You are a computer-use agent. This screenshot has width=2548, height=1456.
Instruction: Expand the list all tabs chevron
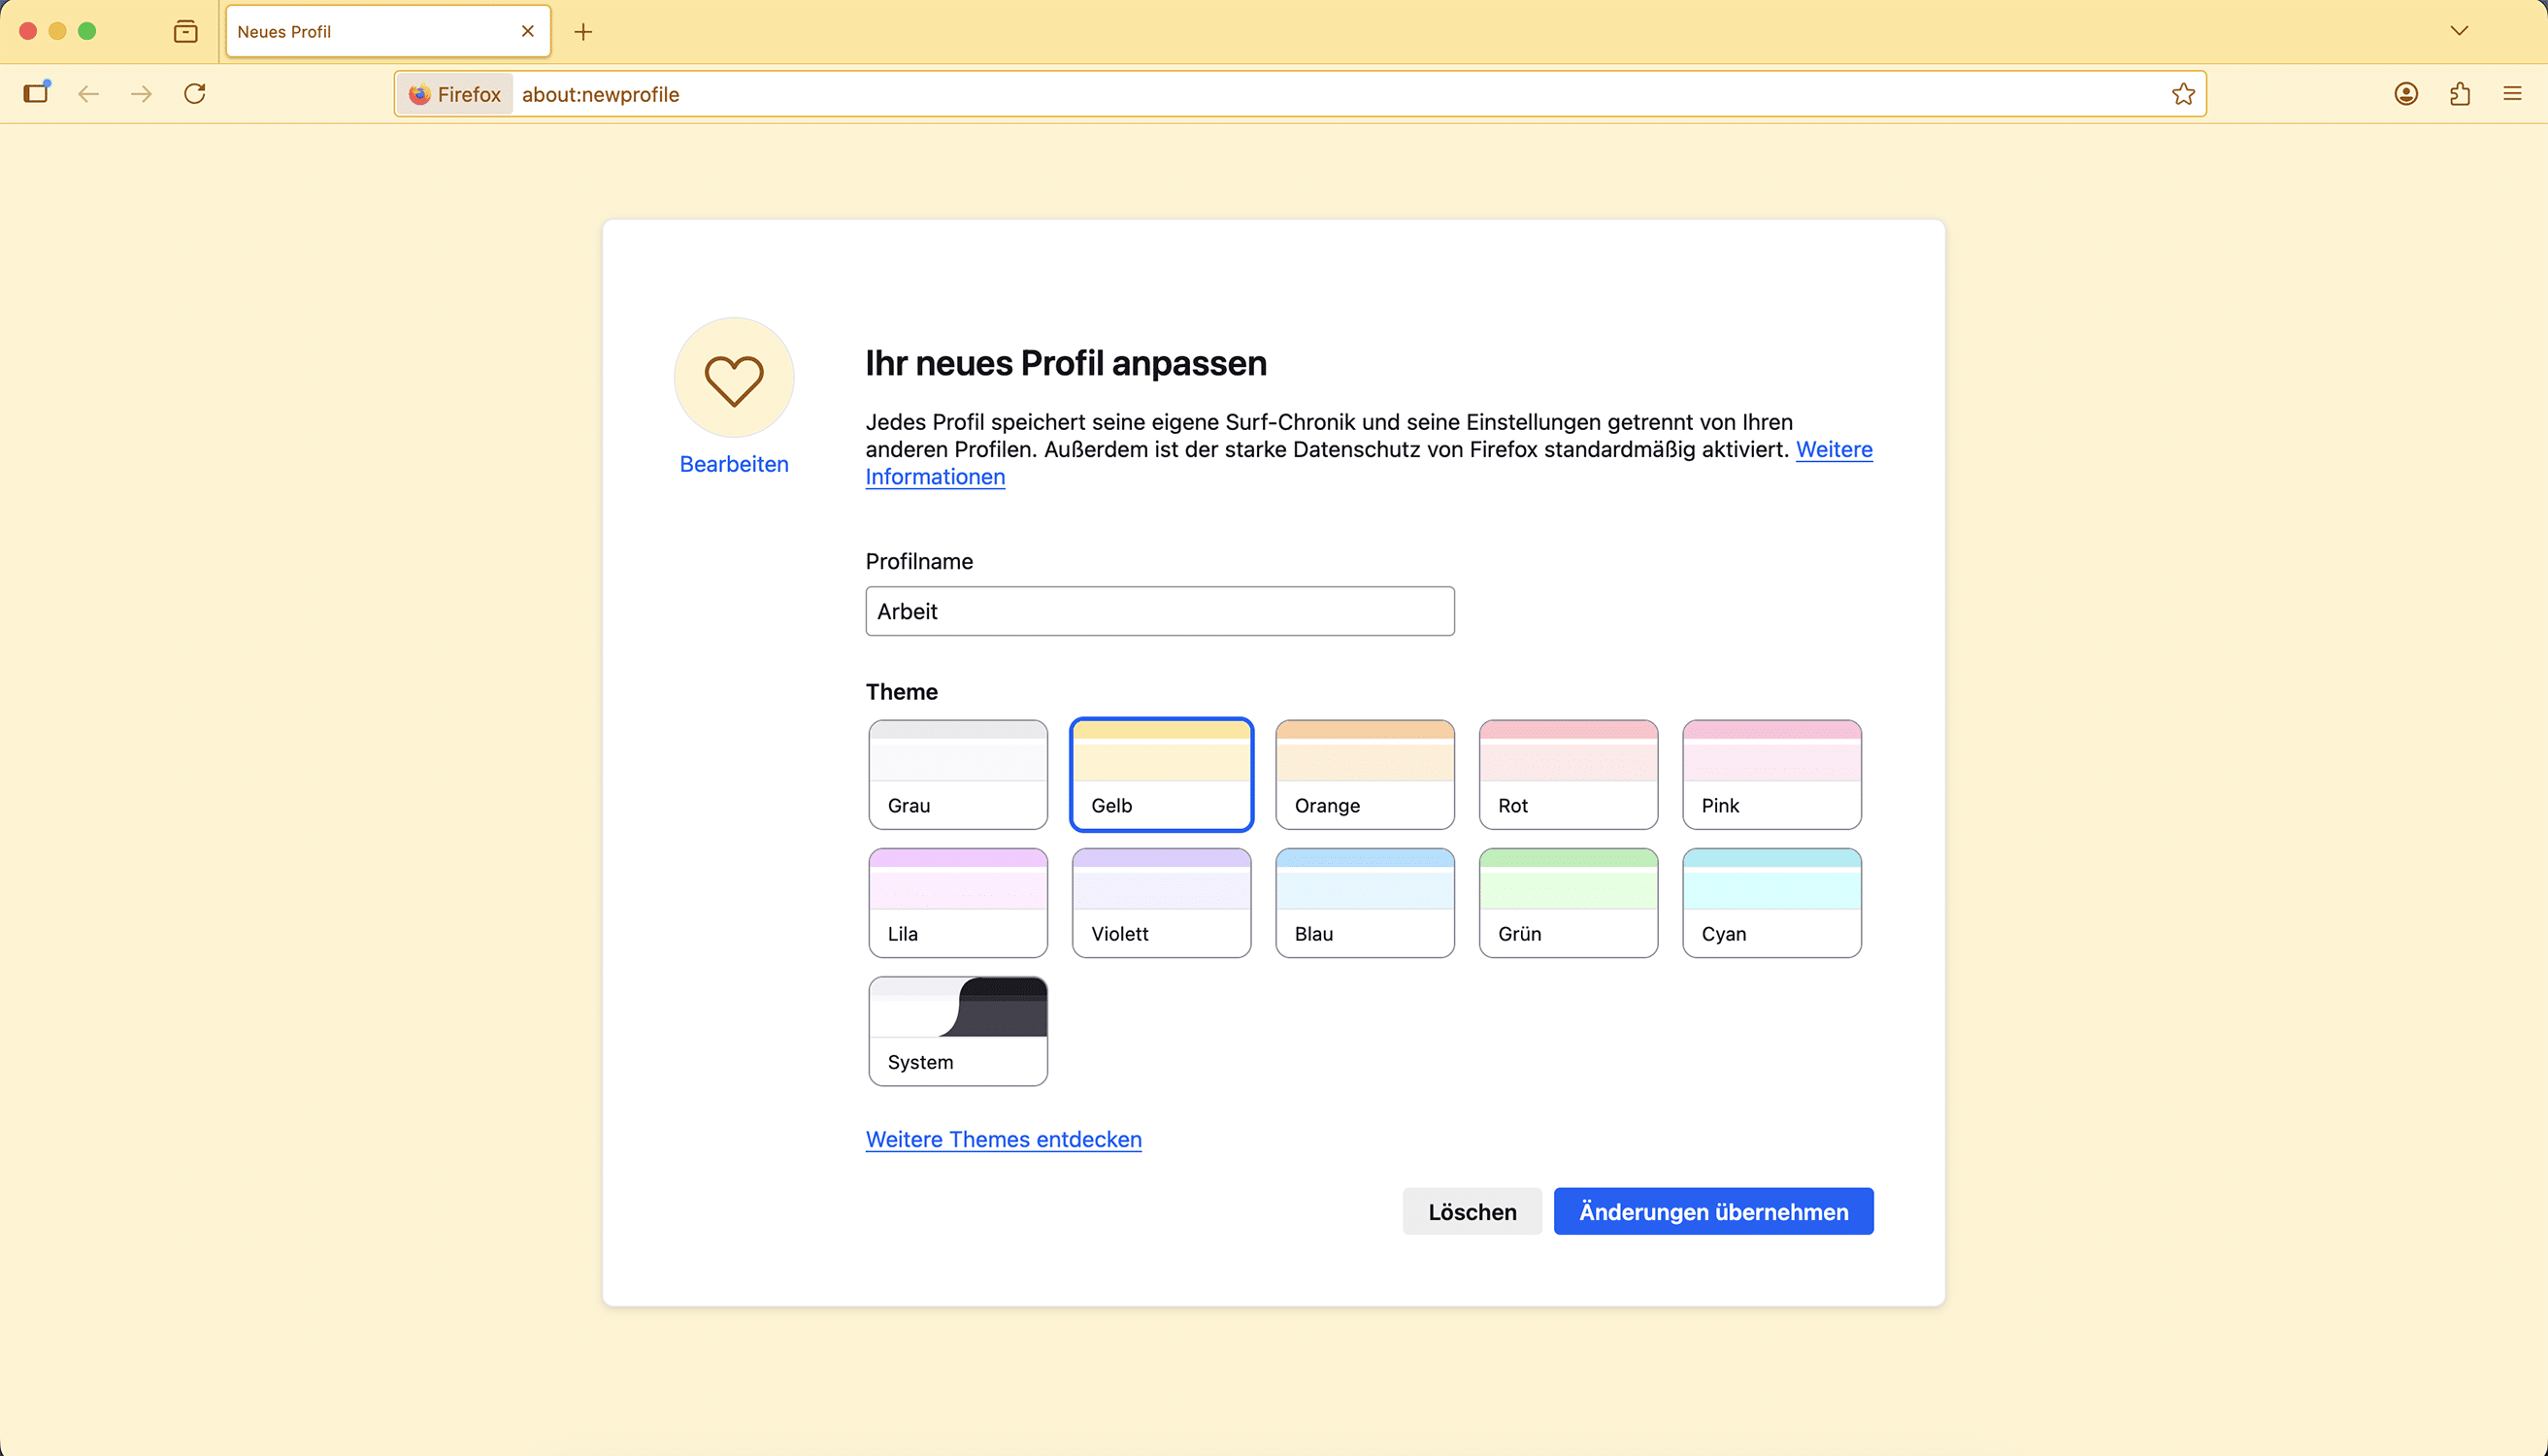[2459, 31]
